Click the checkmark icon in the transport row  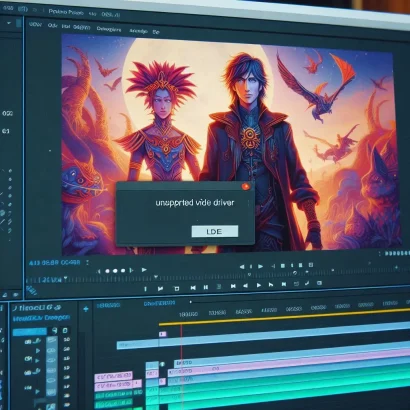coord(307,283)
